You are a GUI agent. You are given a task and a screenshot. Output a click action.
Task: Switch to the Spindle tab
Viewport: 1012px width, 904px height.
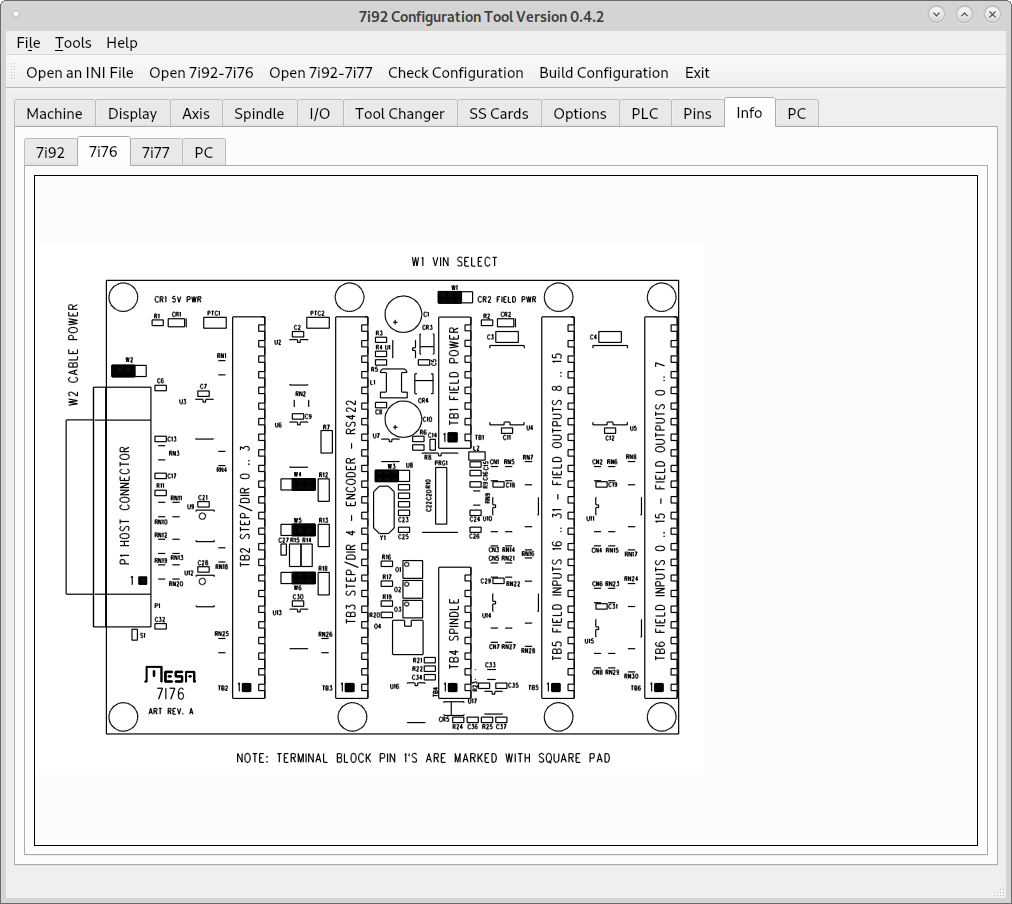pos(259,114)
